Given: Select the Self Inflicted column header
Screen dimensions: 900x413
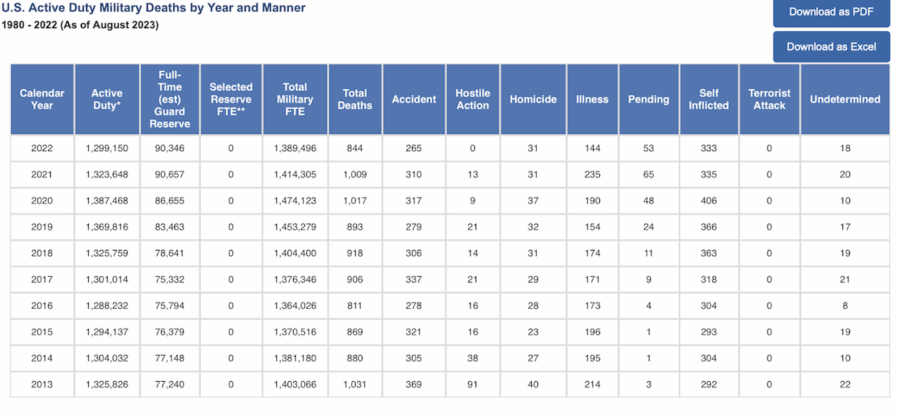Looking at the screenshot, I should pos(708,100).
